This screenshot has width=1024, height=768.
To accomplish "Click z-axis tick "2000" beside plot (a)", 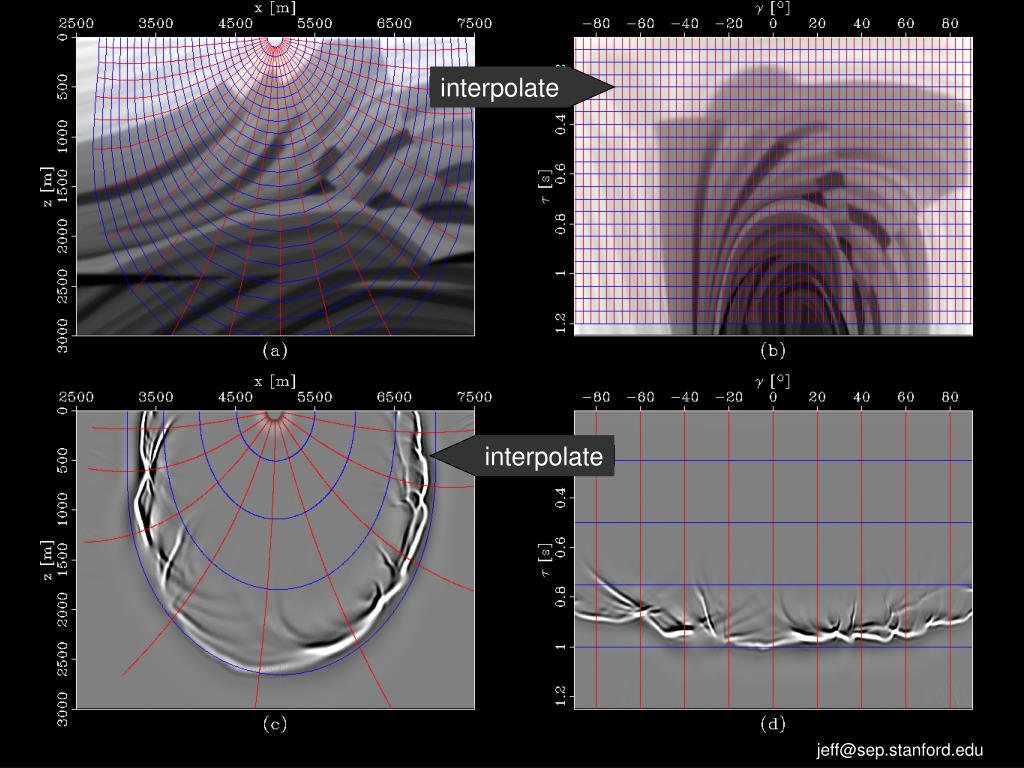I will click(63, 236).
